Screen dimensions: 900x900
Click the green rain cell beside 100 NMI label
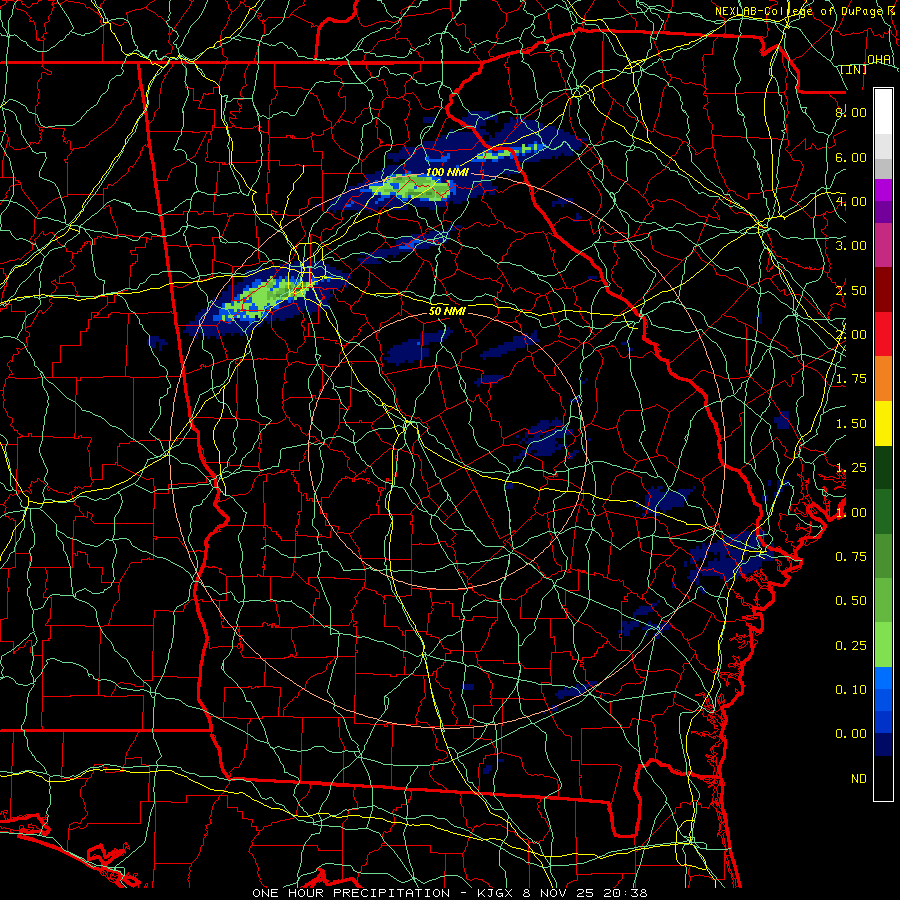click(410, 188)
